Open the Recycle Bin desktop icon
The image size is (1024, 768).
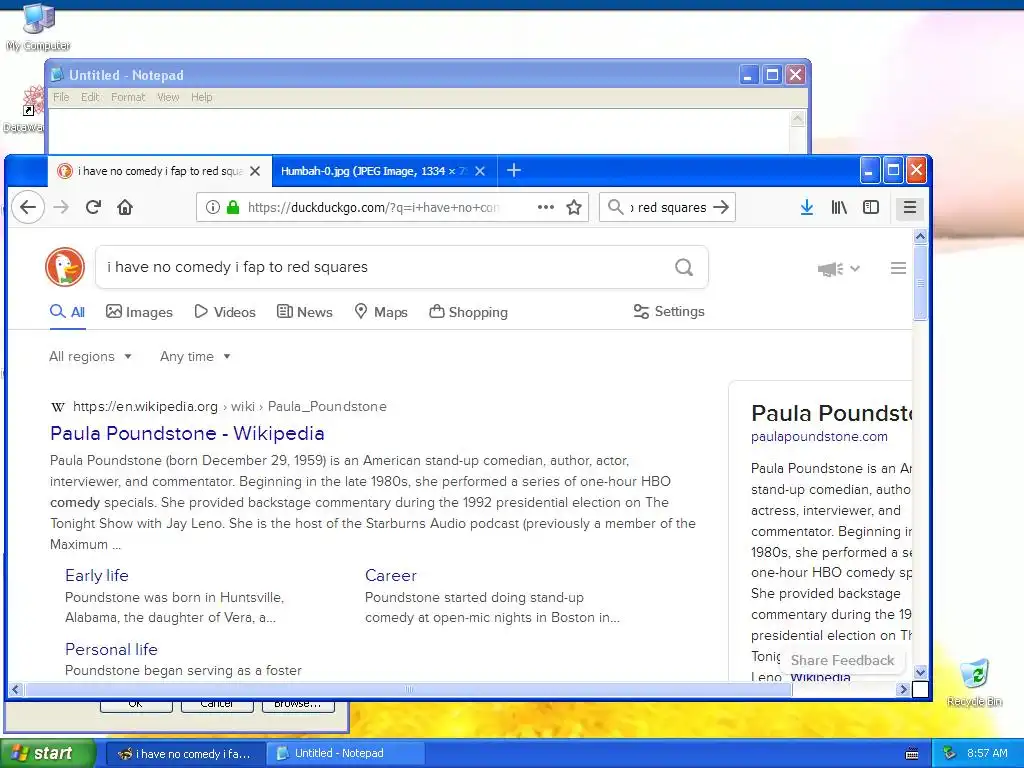pos(974,683)
